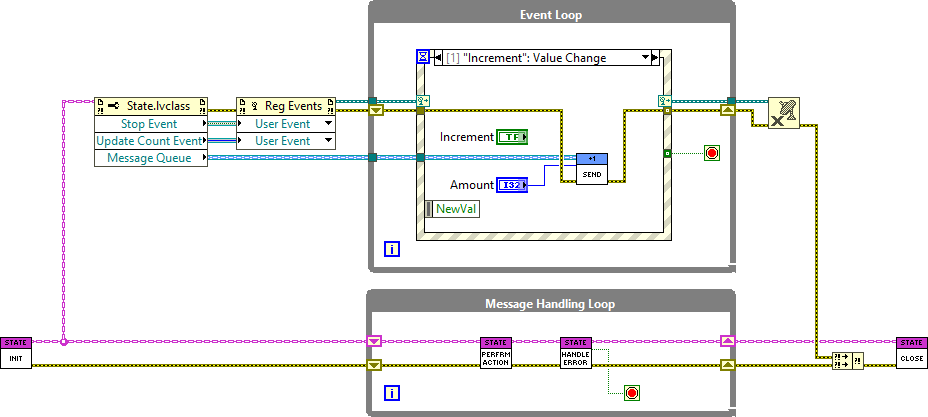This screenshot has width=928, height=417.
Task: Select the STATE PERFRM ACTION subVI
Action: (496, 354)
